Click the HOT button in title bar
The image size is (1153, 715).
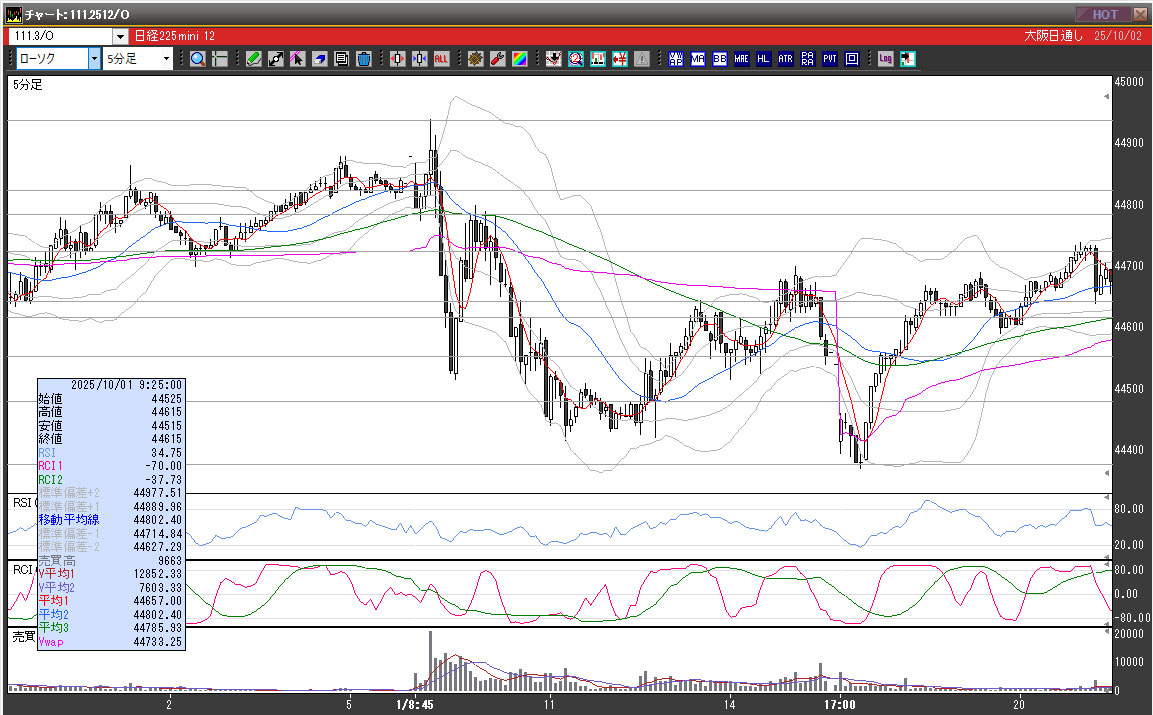pyautogui.click(x=1104, y=14)
